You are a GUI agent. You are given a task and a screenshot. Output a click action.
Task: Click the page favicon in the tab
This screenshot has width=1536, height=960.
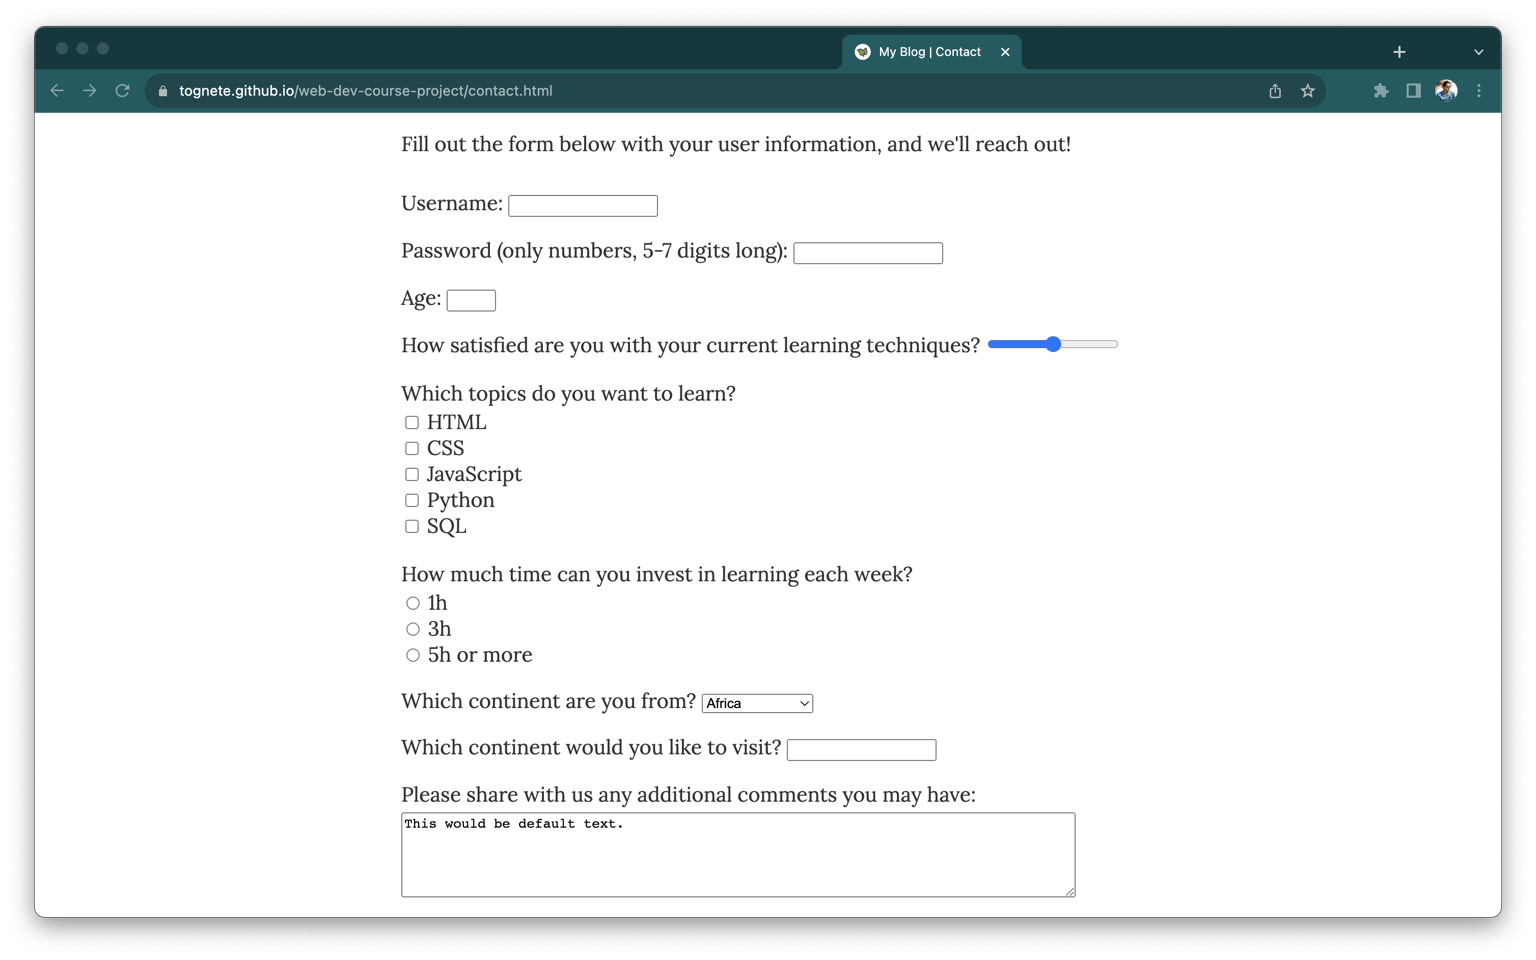(x=862, y=52)
